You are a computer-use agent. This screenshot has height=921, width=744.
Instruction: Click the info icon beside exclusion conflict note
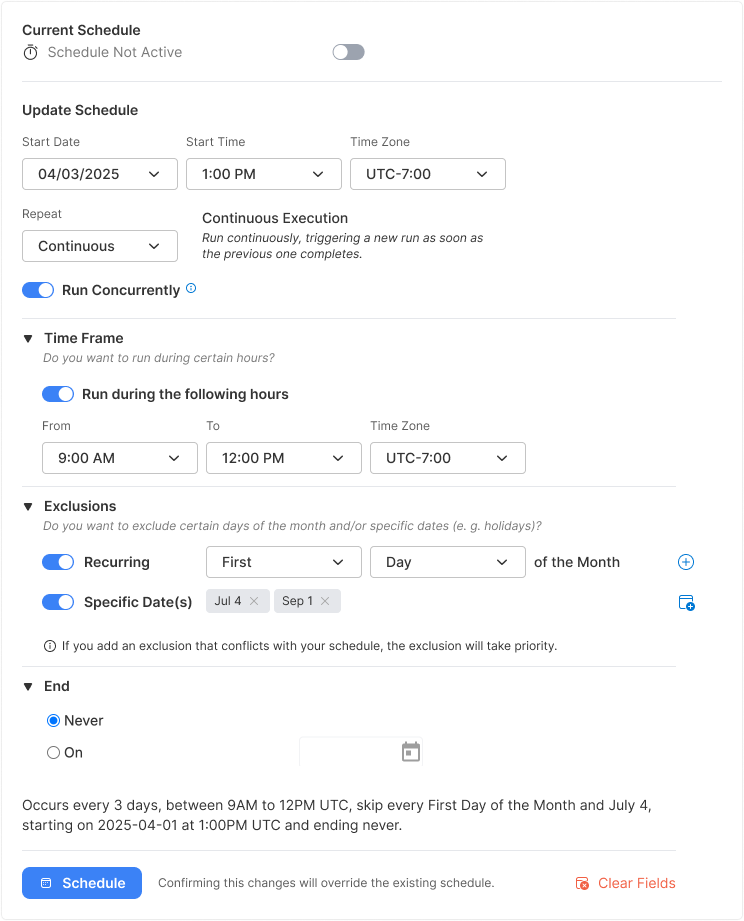click(x=50, y=646)
